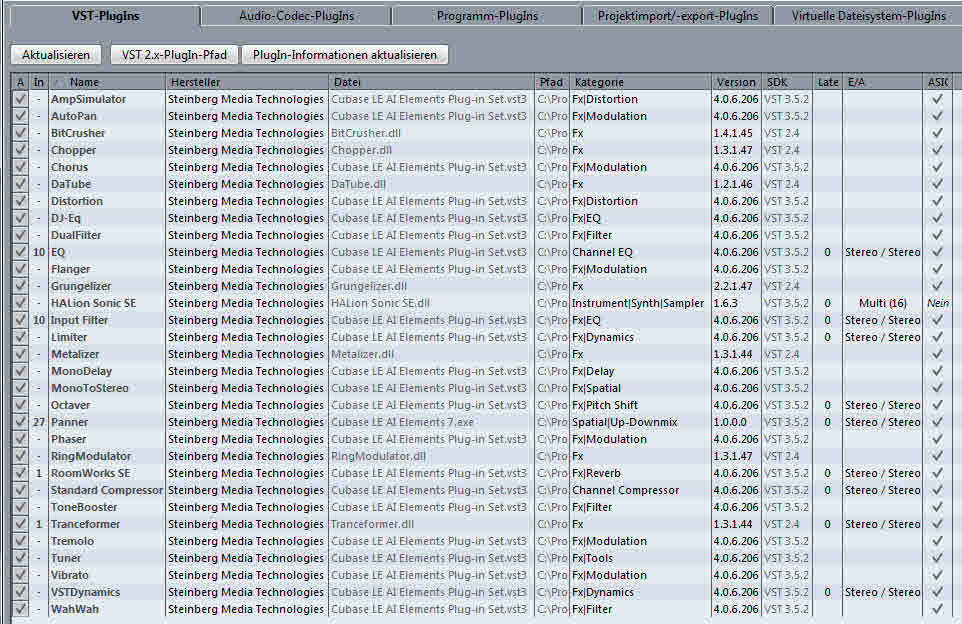
Task: Click the RingModulator.dll file entry
Action: click(378, 456)
